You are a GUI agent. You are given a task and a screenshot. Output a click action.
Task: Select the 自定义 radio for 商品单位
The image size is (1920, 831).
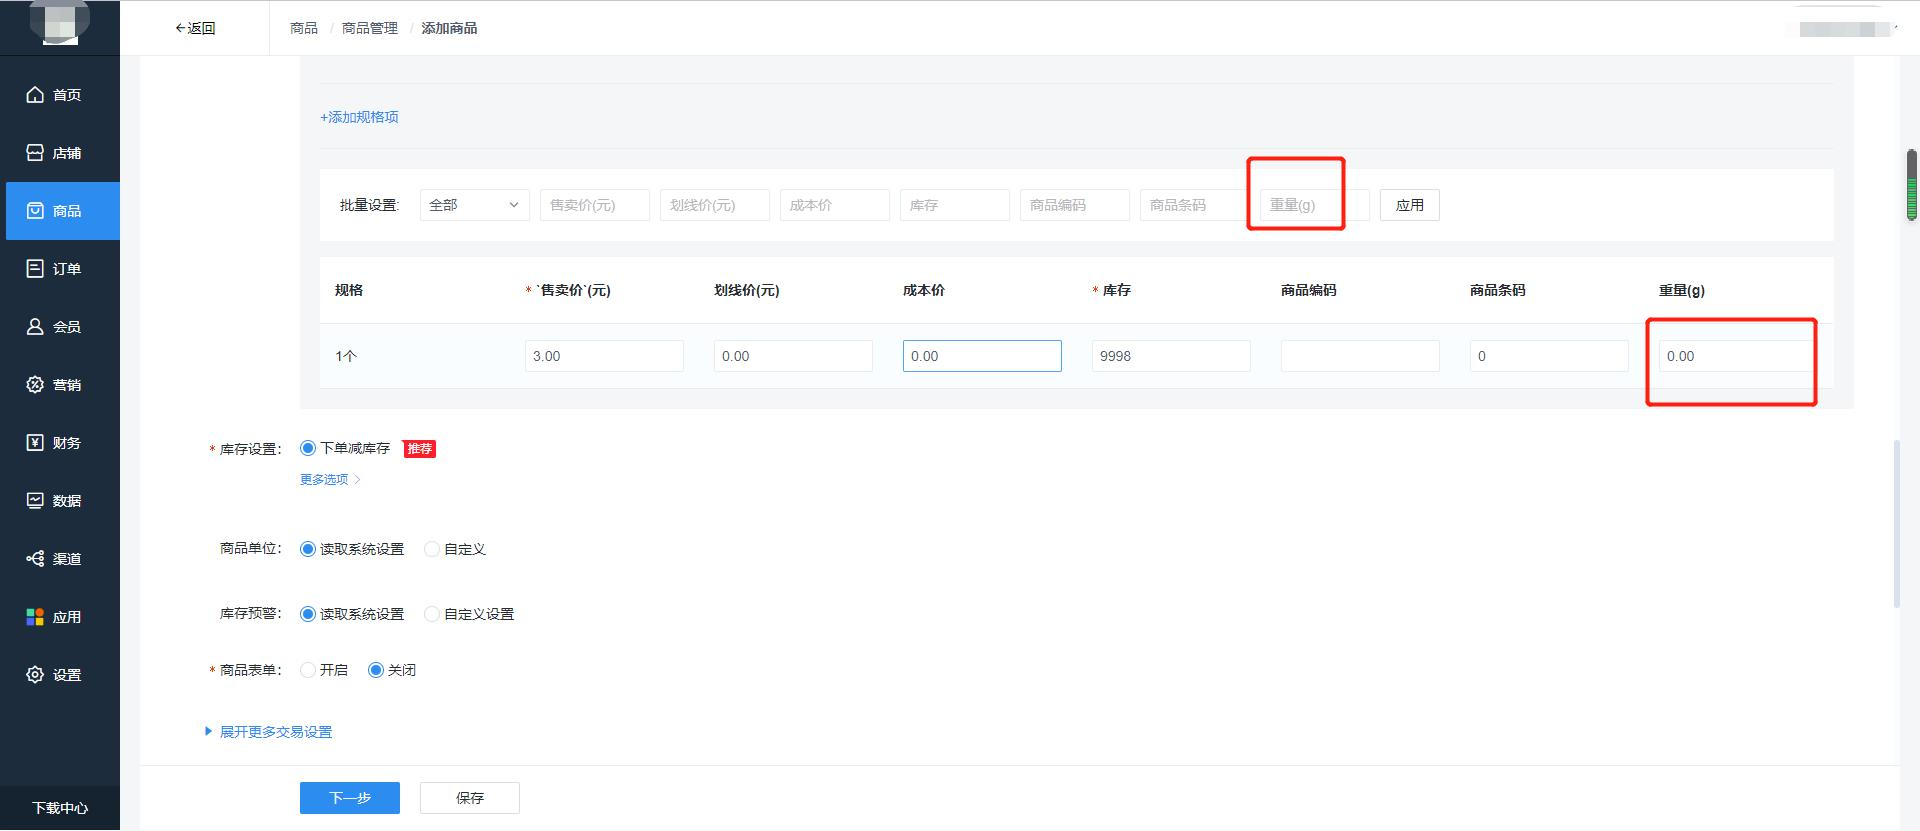pos(432,549)
